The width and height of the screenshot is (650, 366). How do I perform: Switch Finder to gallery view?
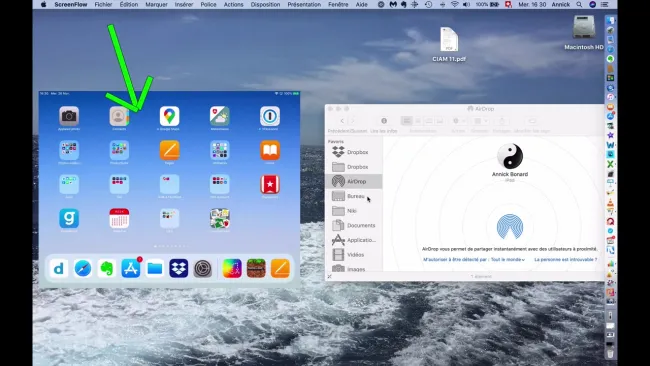pyautogui.click(x=440, y=121)
